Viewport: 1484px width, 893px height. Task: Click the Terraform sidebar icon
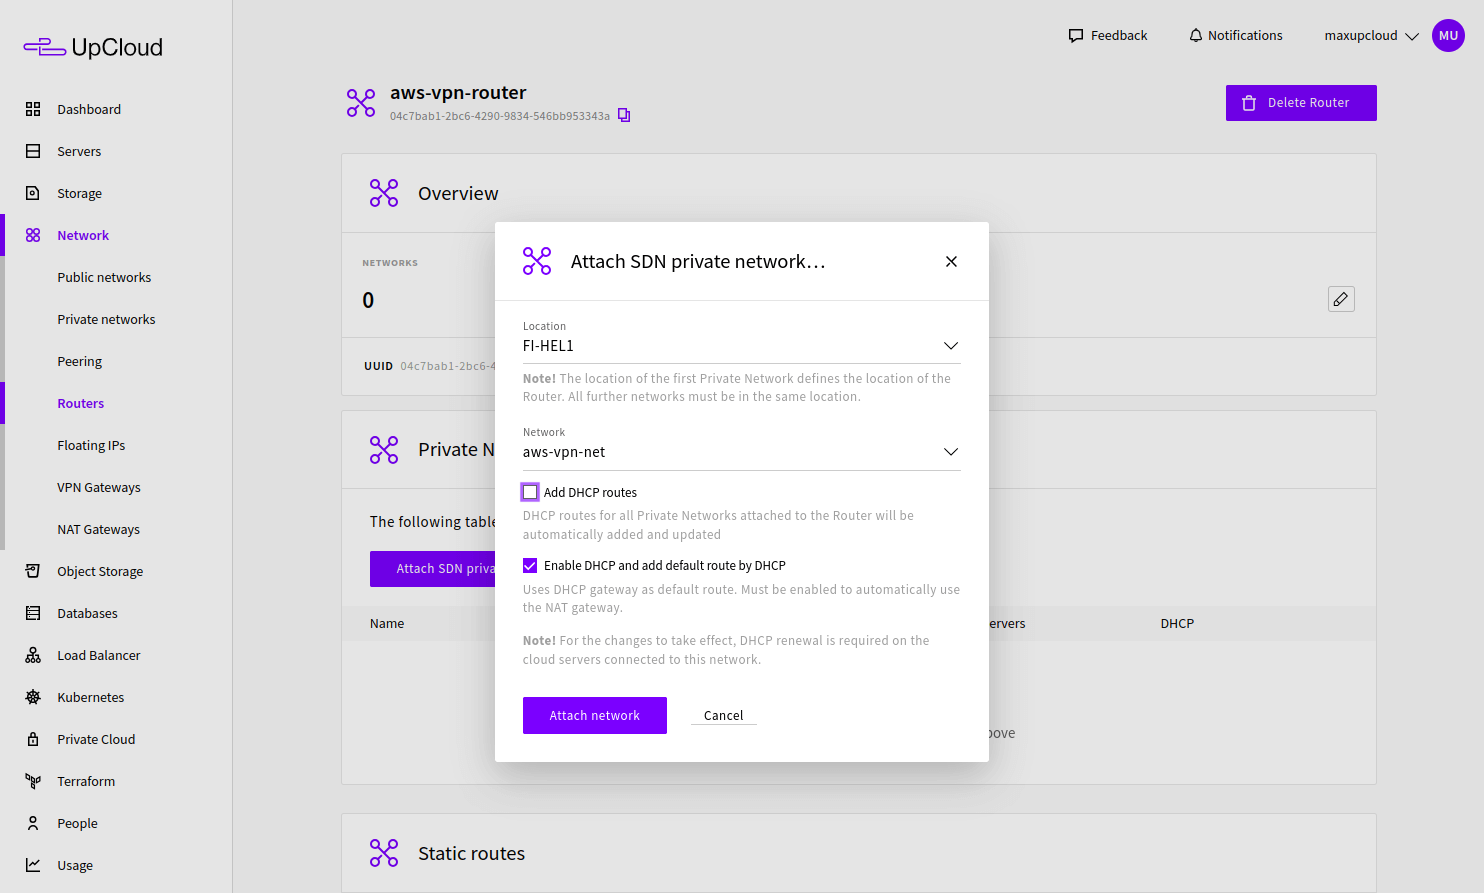click(33, 781)
